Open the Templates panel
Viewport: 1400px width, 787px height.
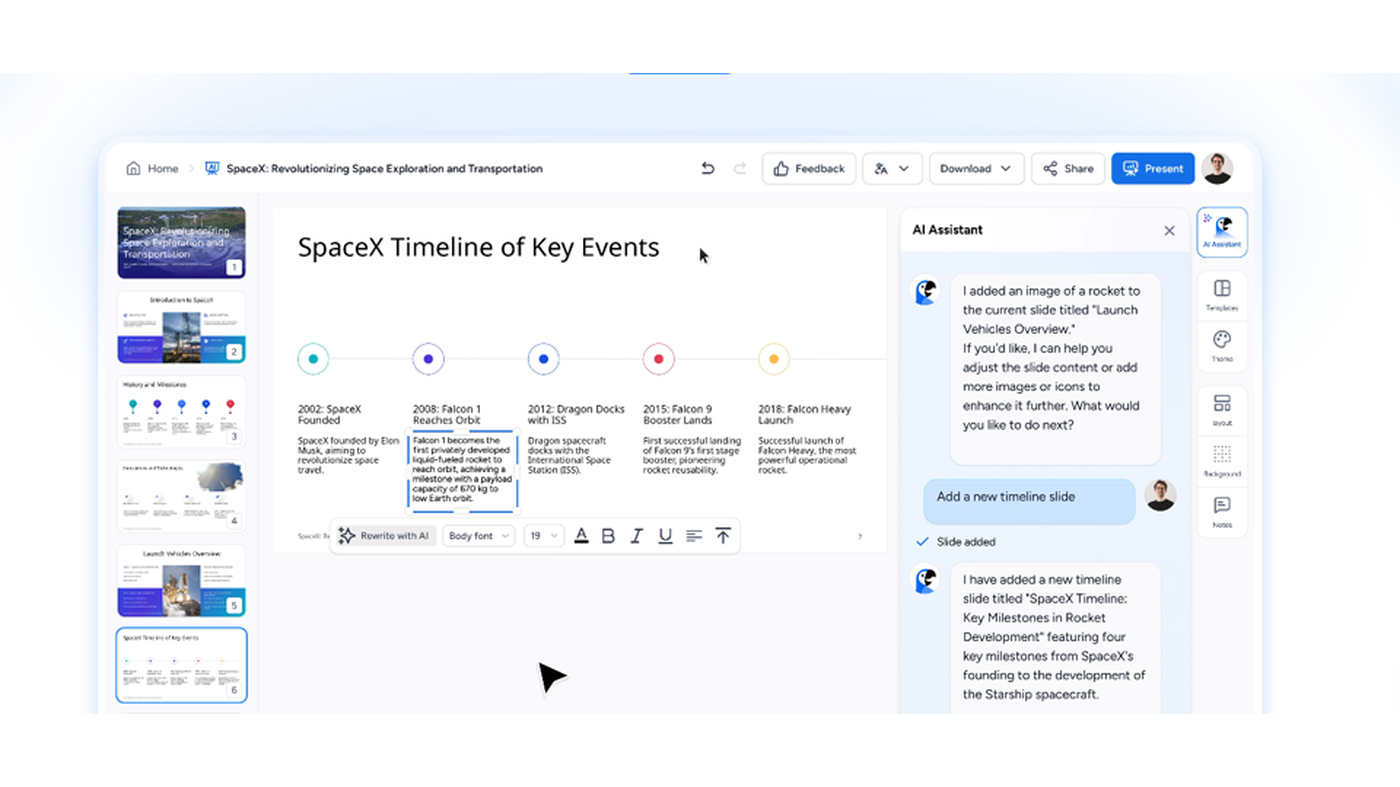coord(1222,296)
